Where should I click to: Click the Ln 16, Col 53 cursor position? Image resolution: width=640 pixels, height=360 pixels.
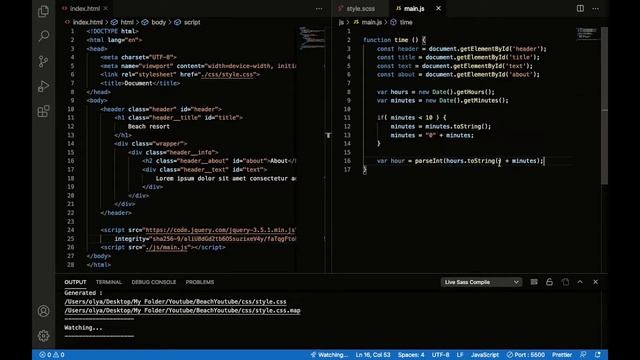(x=373, y=355)
